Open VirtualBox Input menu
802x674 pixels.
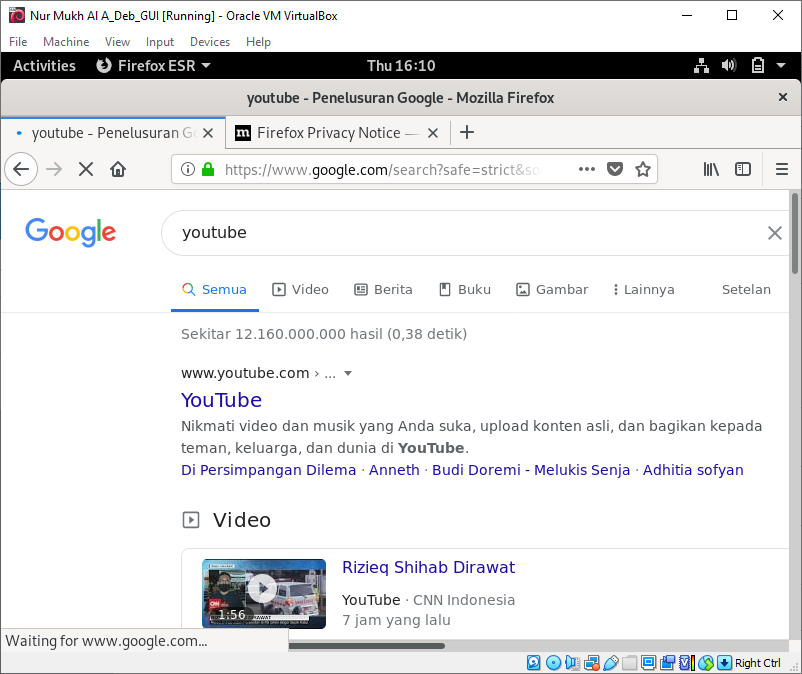[x=160, y=41]
